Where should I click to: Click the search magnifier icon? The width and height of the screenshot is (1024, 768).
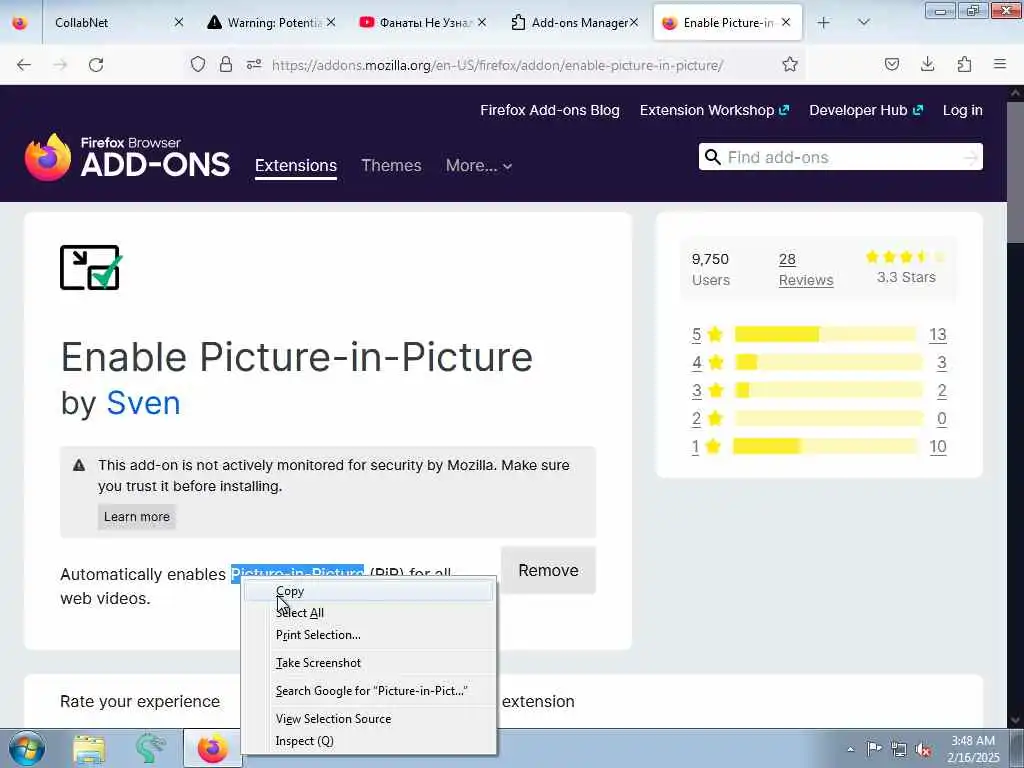click(x=713, y=157)
